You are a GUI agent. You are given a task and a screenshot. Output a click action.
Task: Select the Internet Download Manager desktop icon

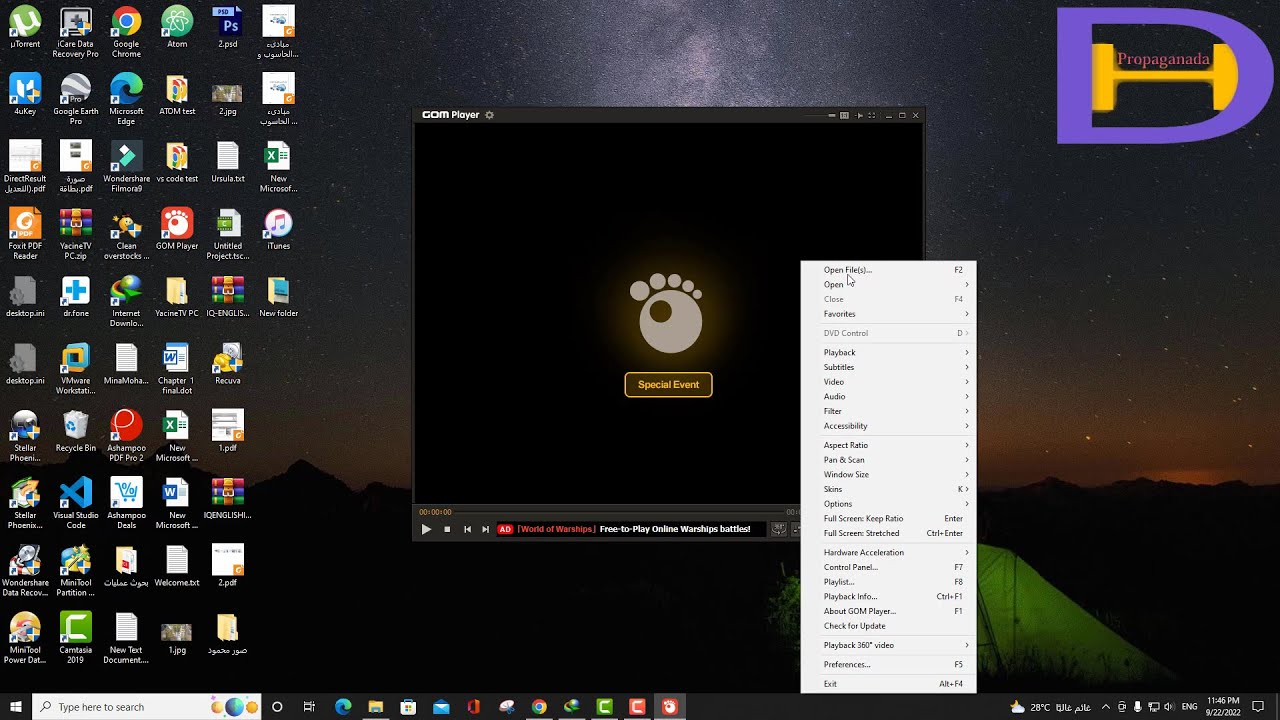pos(126,301)
